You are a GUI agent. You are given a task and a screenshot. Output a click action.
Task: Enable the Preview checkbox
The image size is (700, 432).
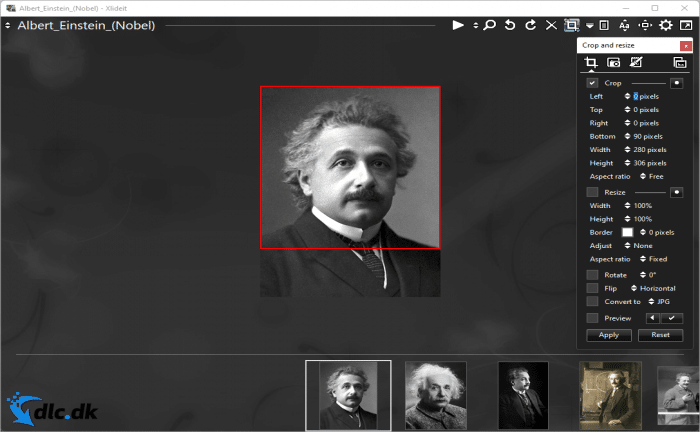(592, 318)
